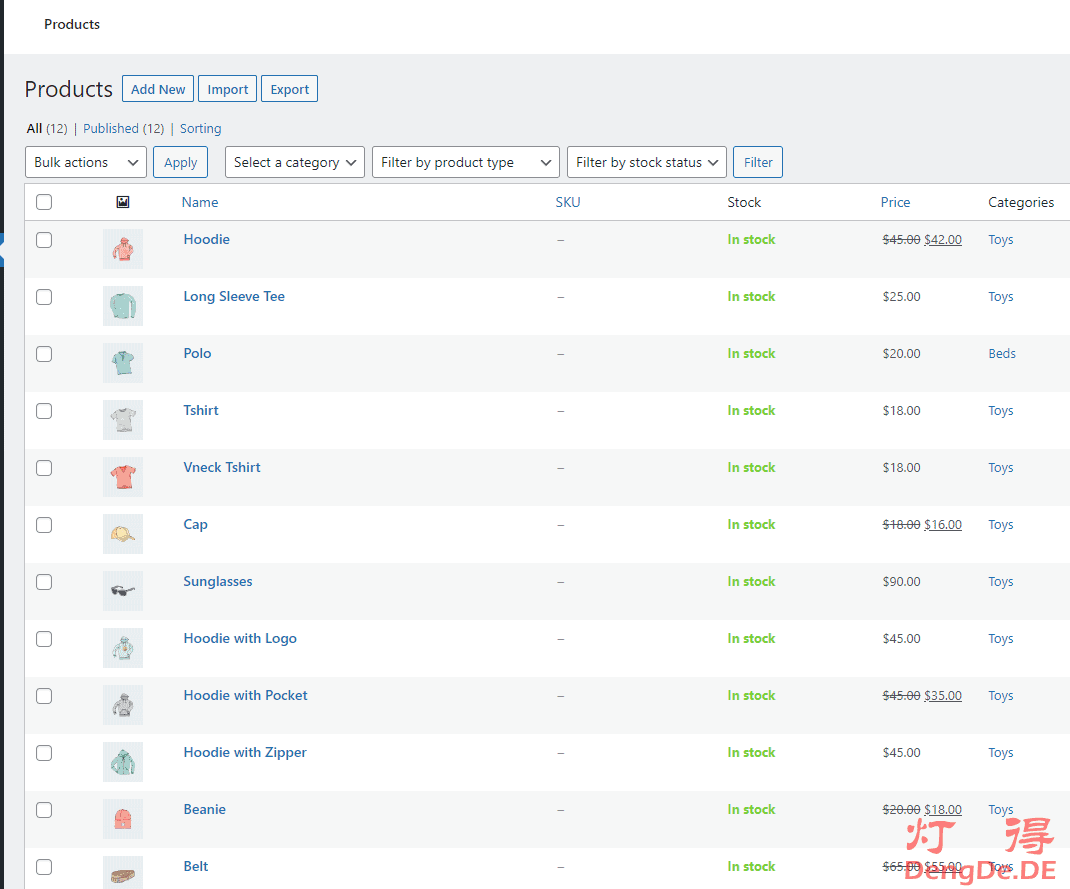
Task: Click the Cap product image
Action: point(123,534)
